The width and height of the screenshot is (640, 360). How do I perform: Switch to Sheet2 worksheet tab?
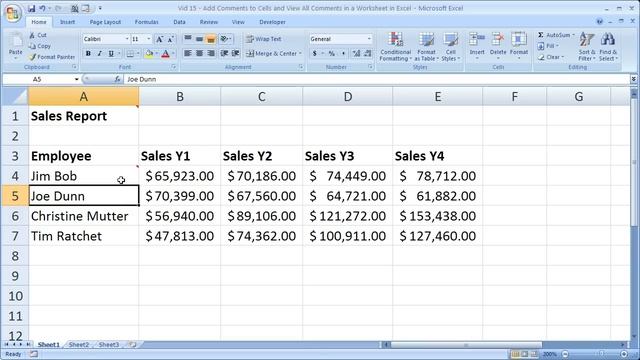click(79, 345)
